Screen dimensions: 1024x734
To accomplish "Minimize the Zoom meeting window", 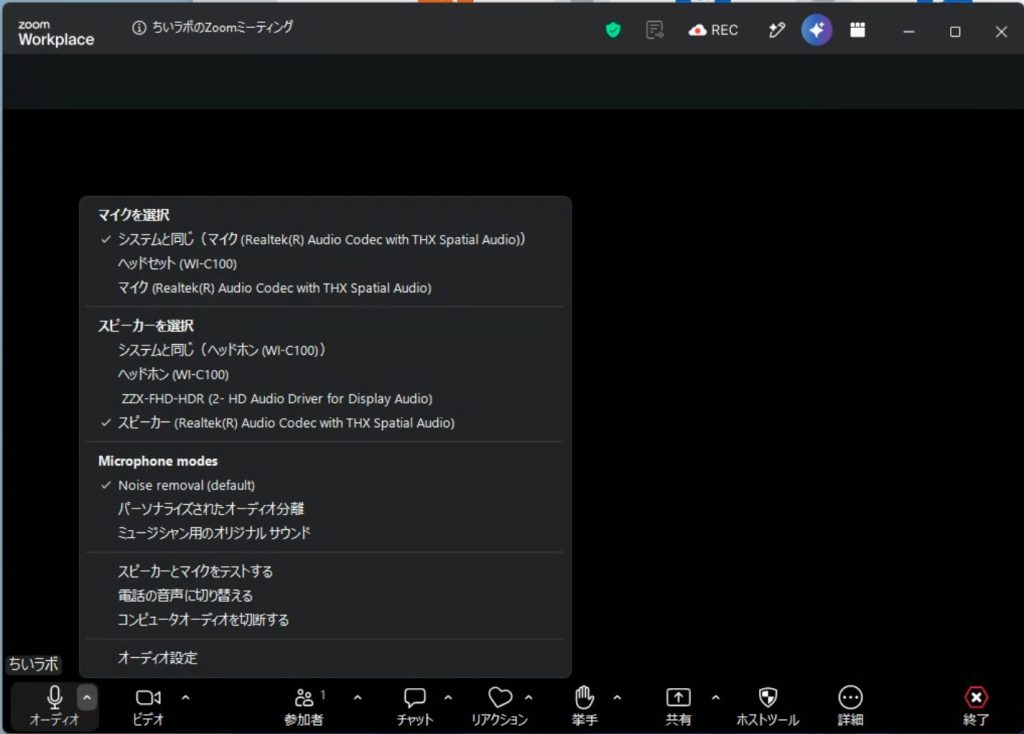I will tap(908, 31).
